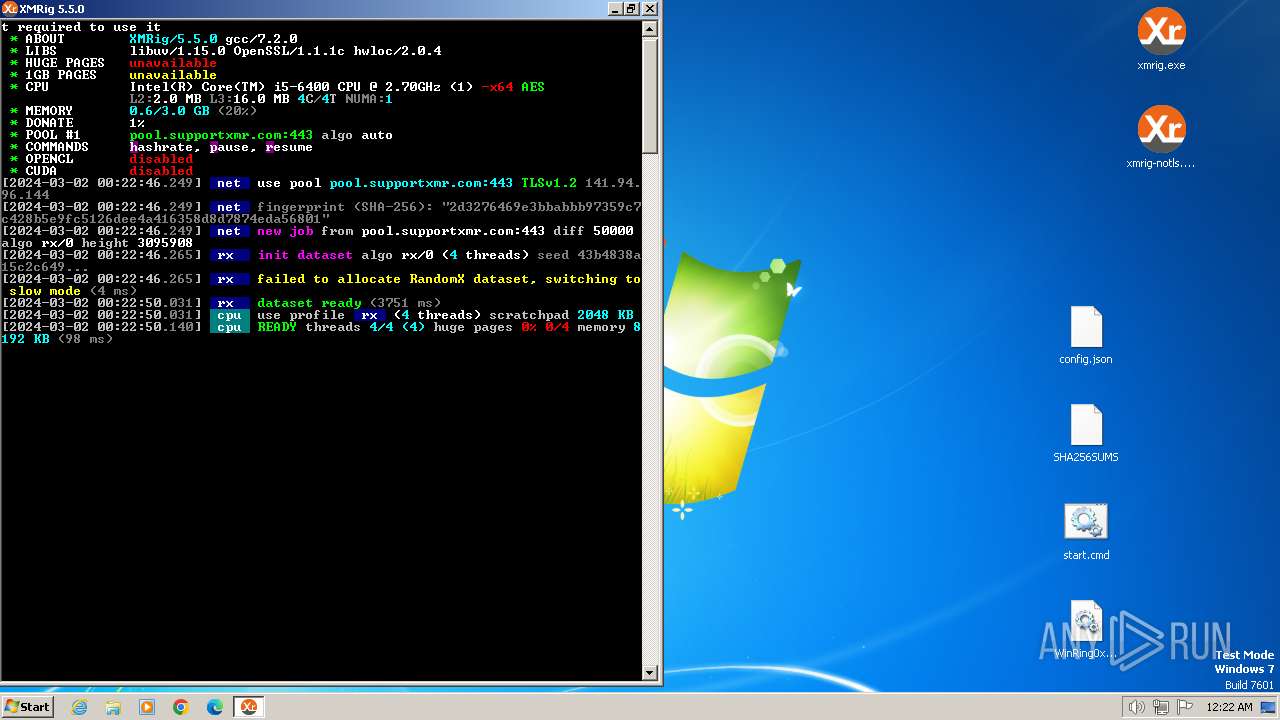The height and width of the screenshot is (720, 1280).
Task: Click the 'use profile rx' cpu log line
Action: coord(317,315)
